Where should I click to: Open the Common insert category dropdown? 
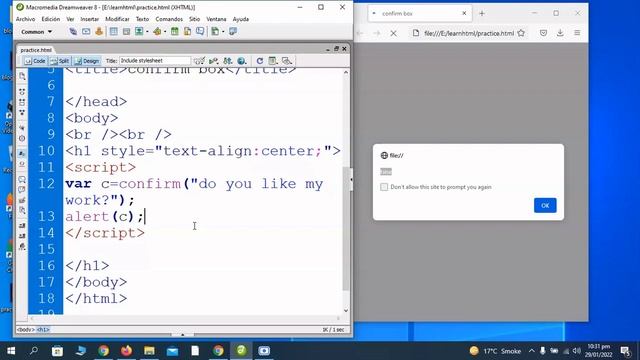click(37, 31)
